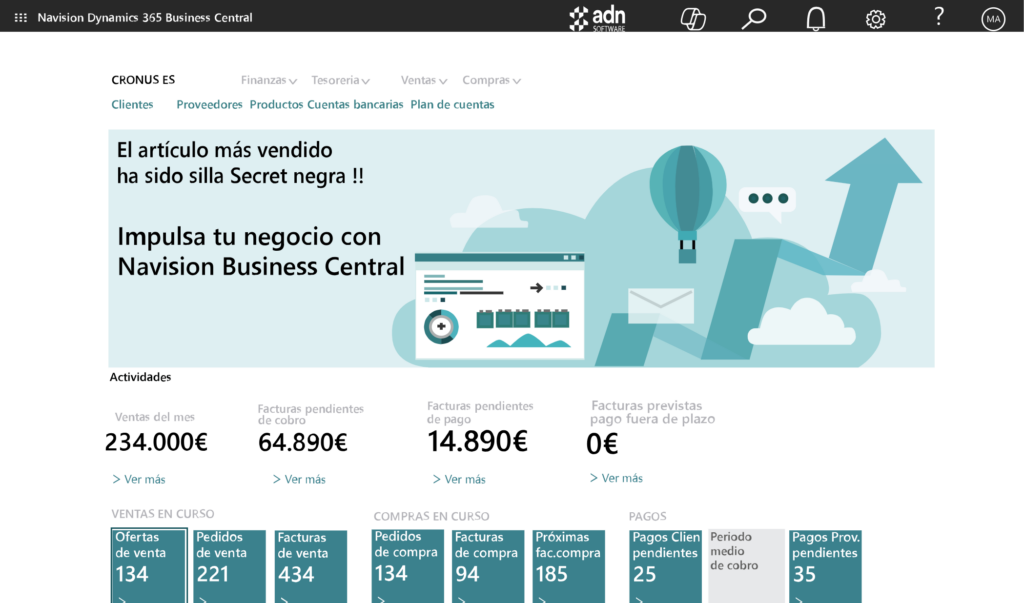
Task: Open the search magnifier icon
Action: pos(754,18)
